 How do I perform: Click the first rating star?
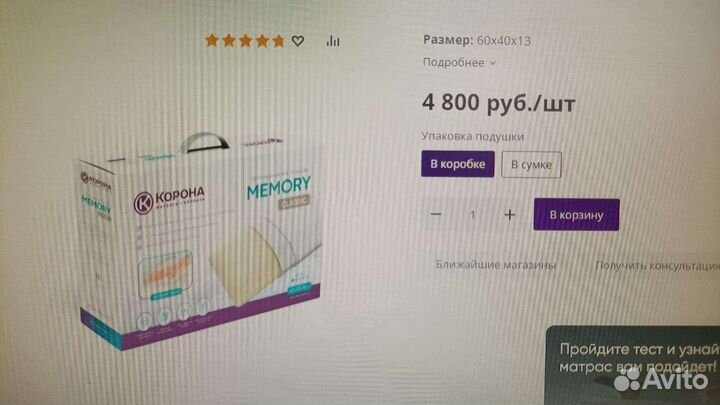click(212, 40)
